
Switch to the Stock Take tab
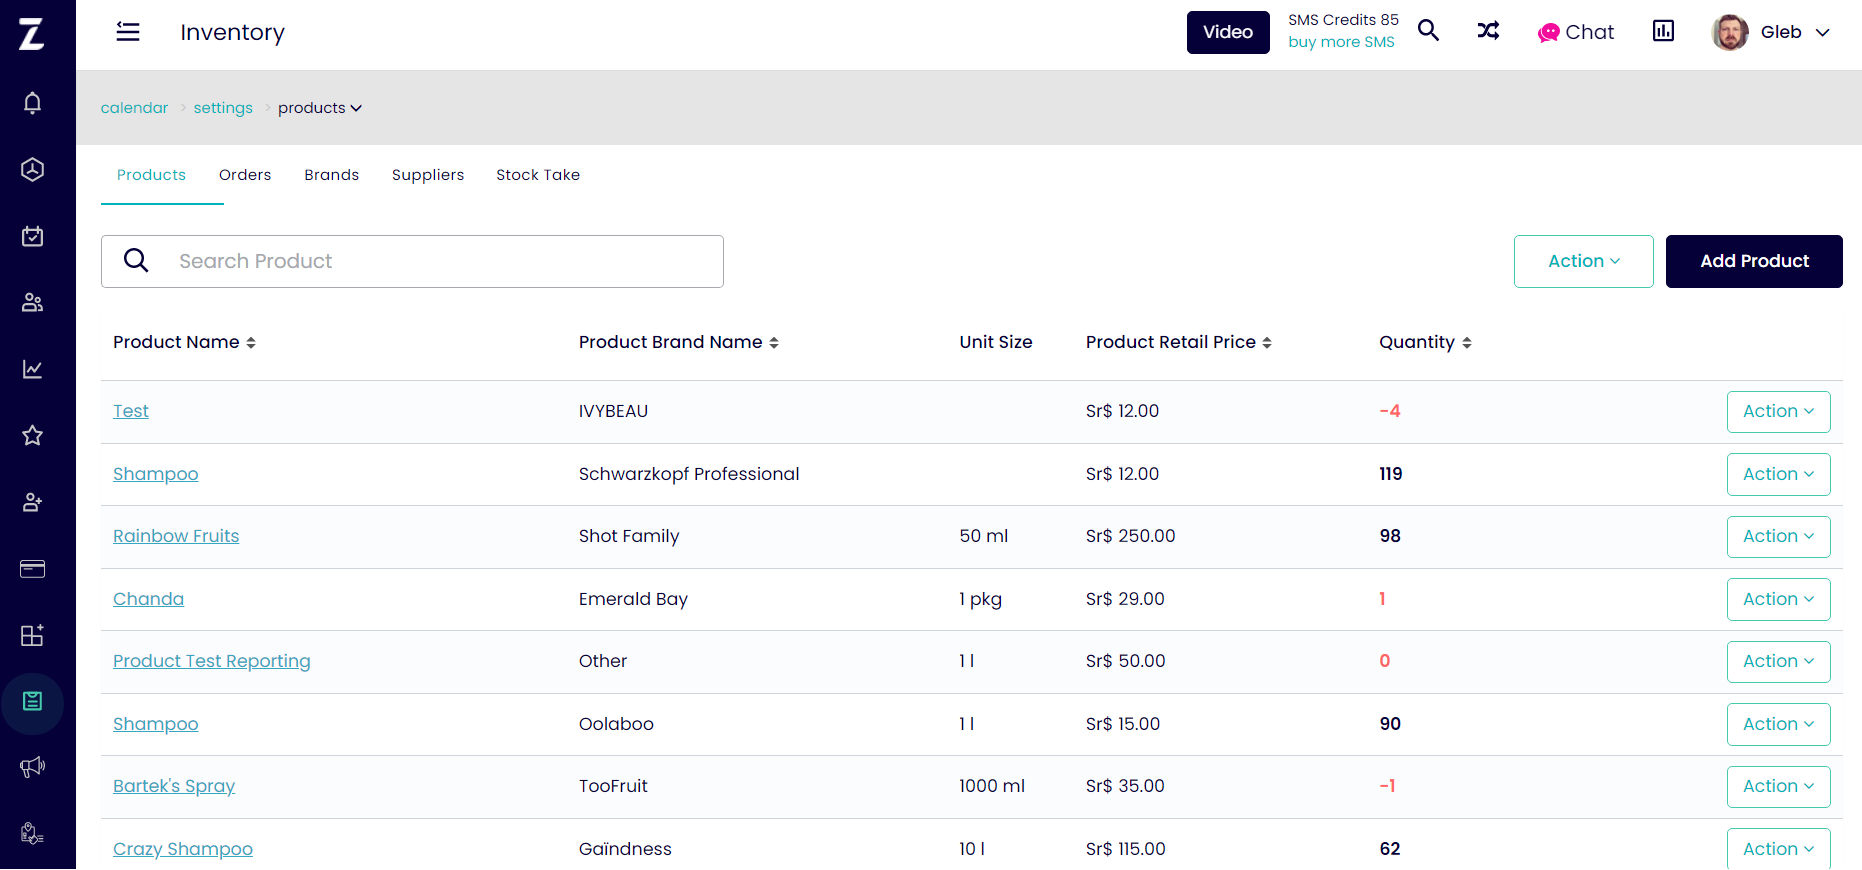tap(538, 175)
